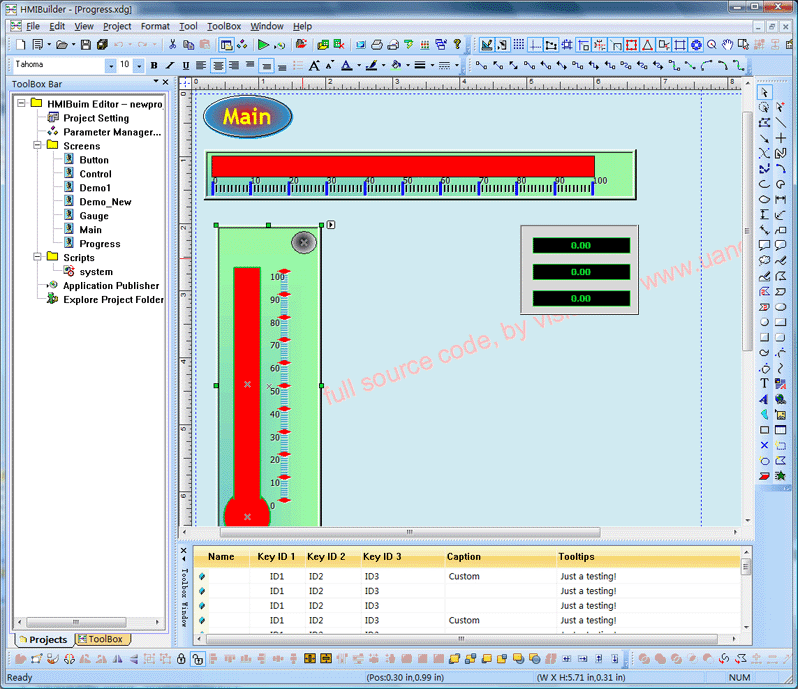
Task: Select the pointer selection tool in the right palette
Action: tap(765, 93)
